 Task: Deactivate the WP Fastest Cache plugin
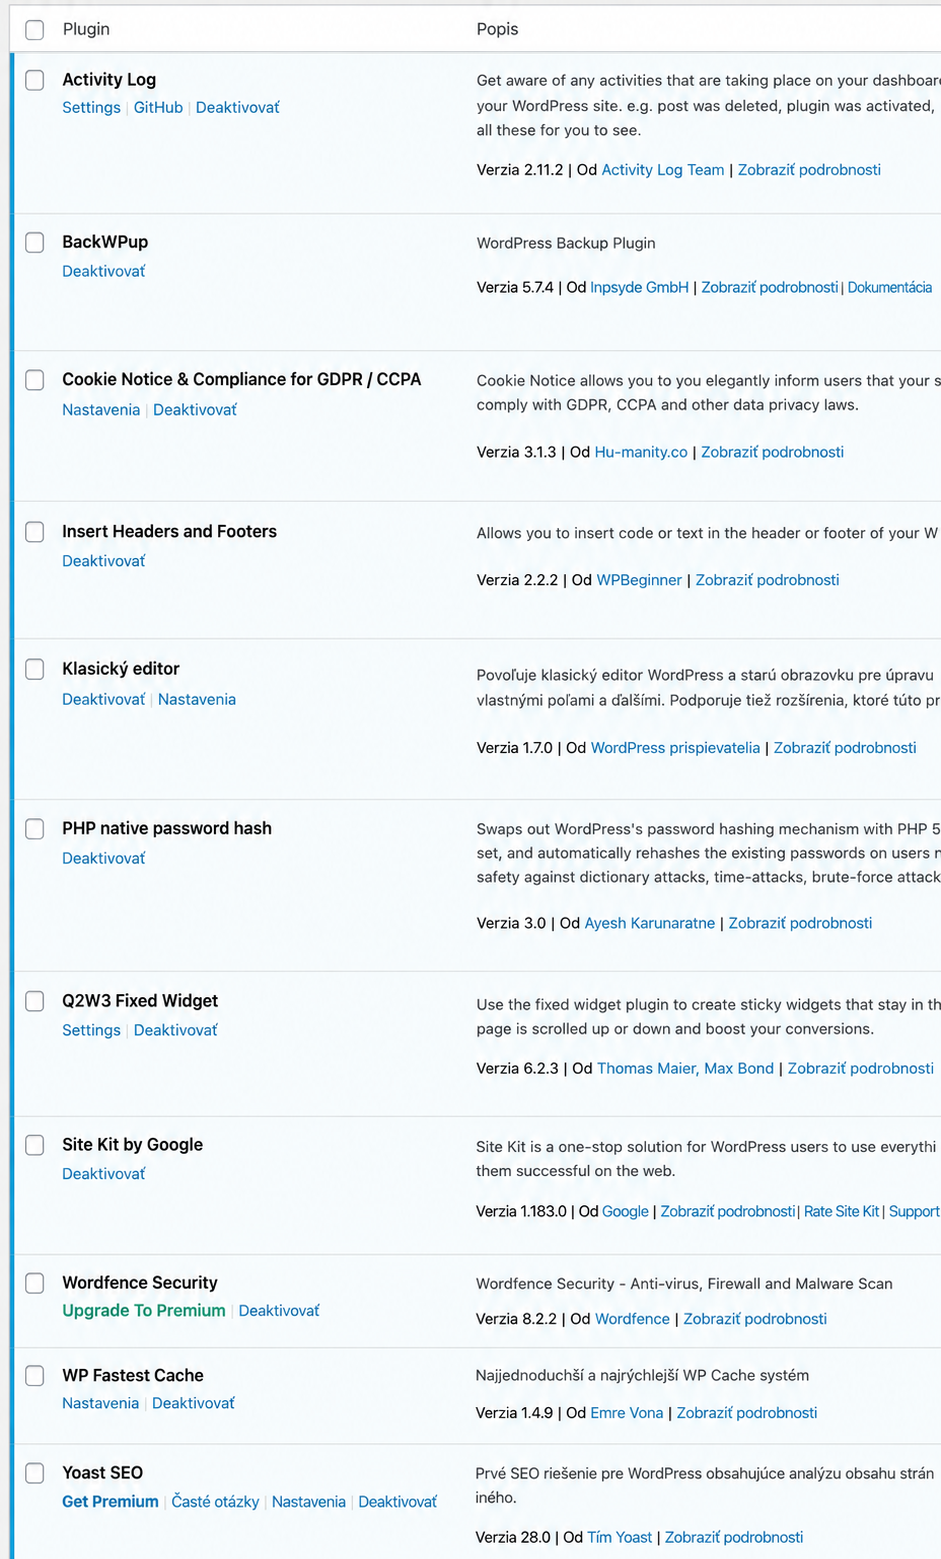[193, 1403]
